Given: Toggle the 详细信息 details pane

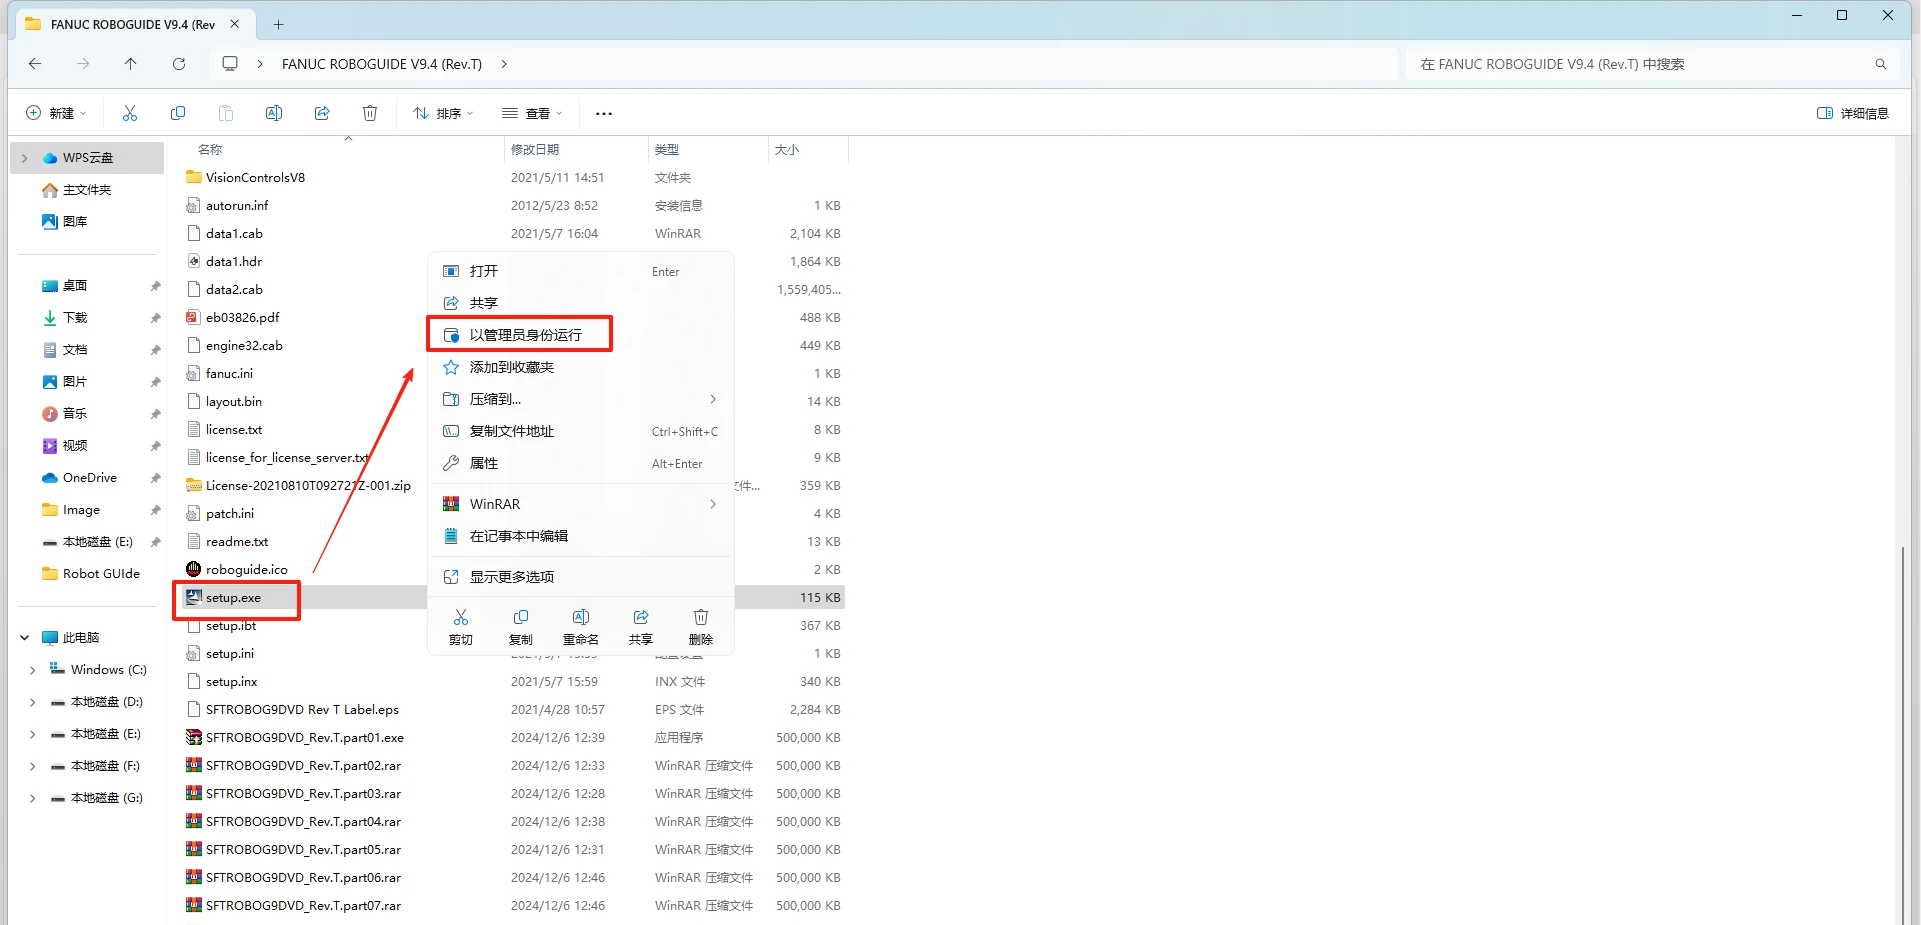Looking at the screenshot, I should (x=1852, y=112).
